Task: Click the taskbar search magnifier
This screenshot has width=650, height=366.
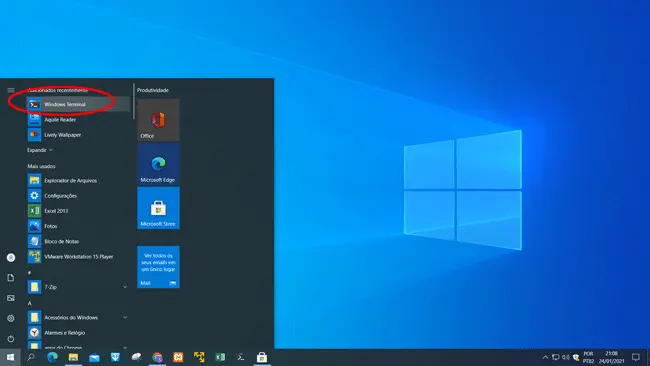Action: (31, 357)
